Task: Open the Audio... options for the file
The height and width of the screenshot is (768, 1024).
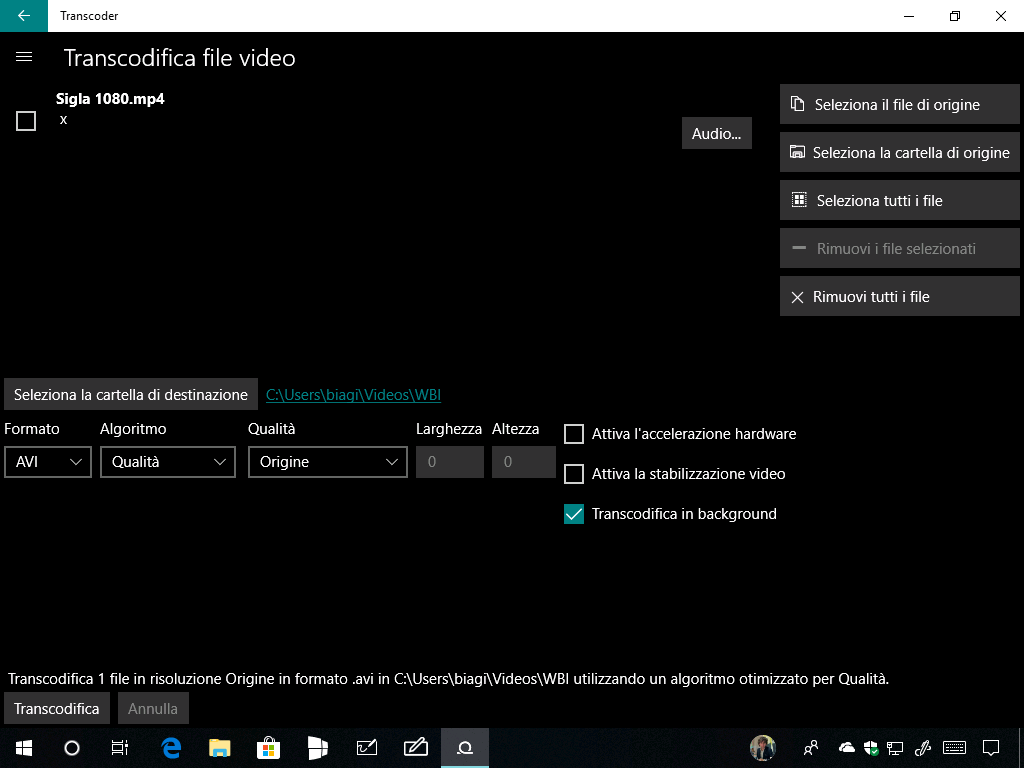Action: click(x=716, y=133)
